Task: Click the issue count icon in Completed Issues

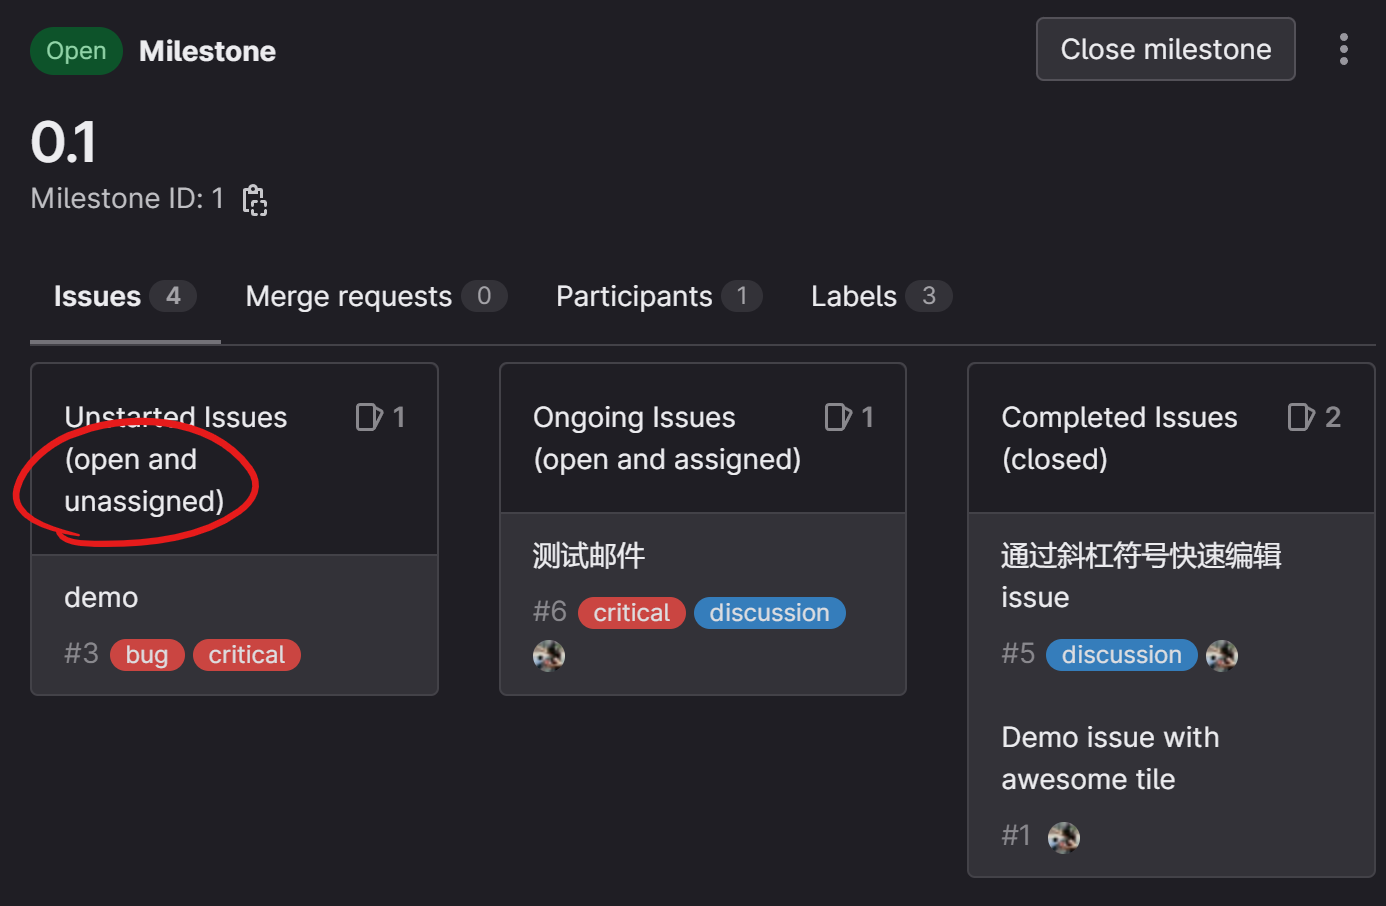Action: click(1301, 417)
